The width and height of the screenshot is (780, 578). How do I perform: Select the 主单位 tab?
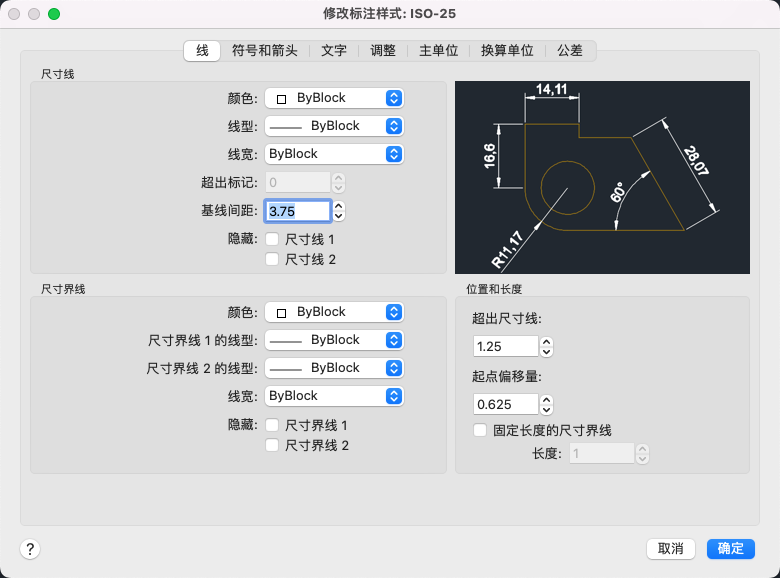pyautogui.click(x=439, y=51)
